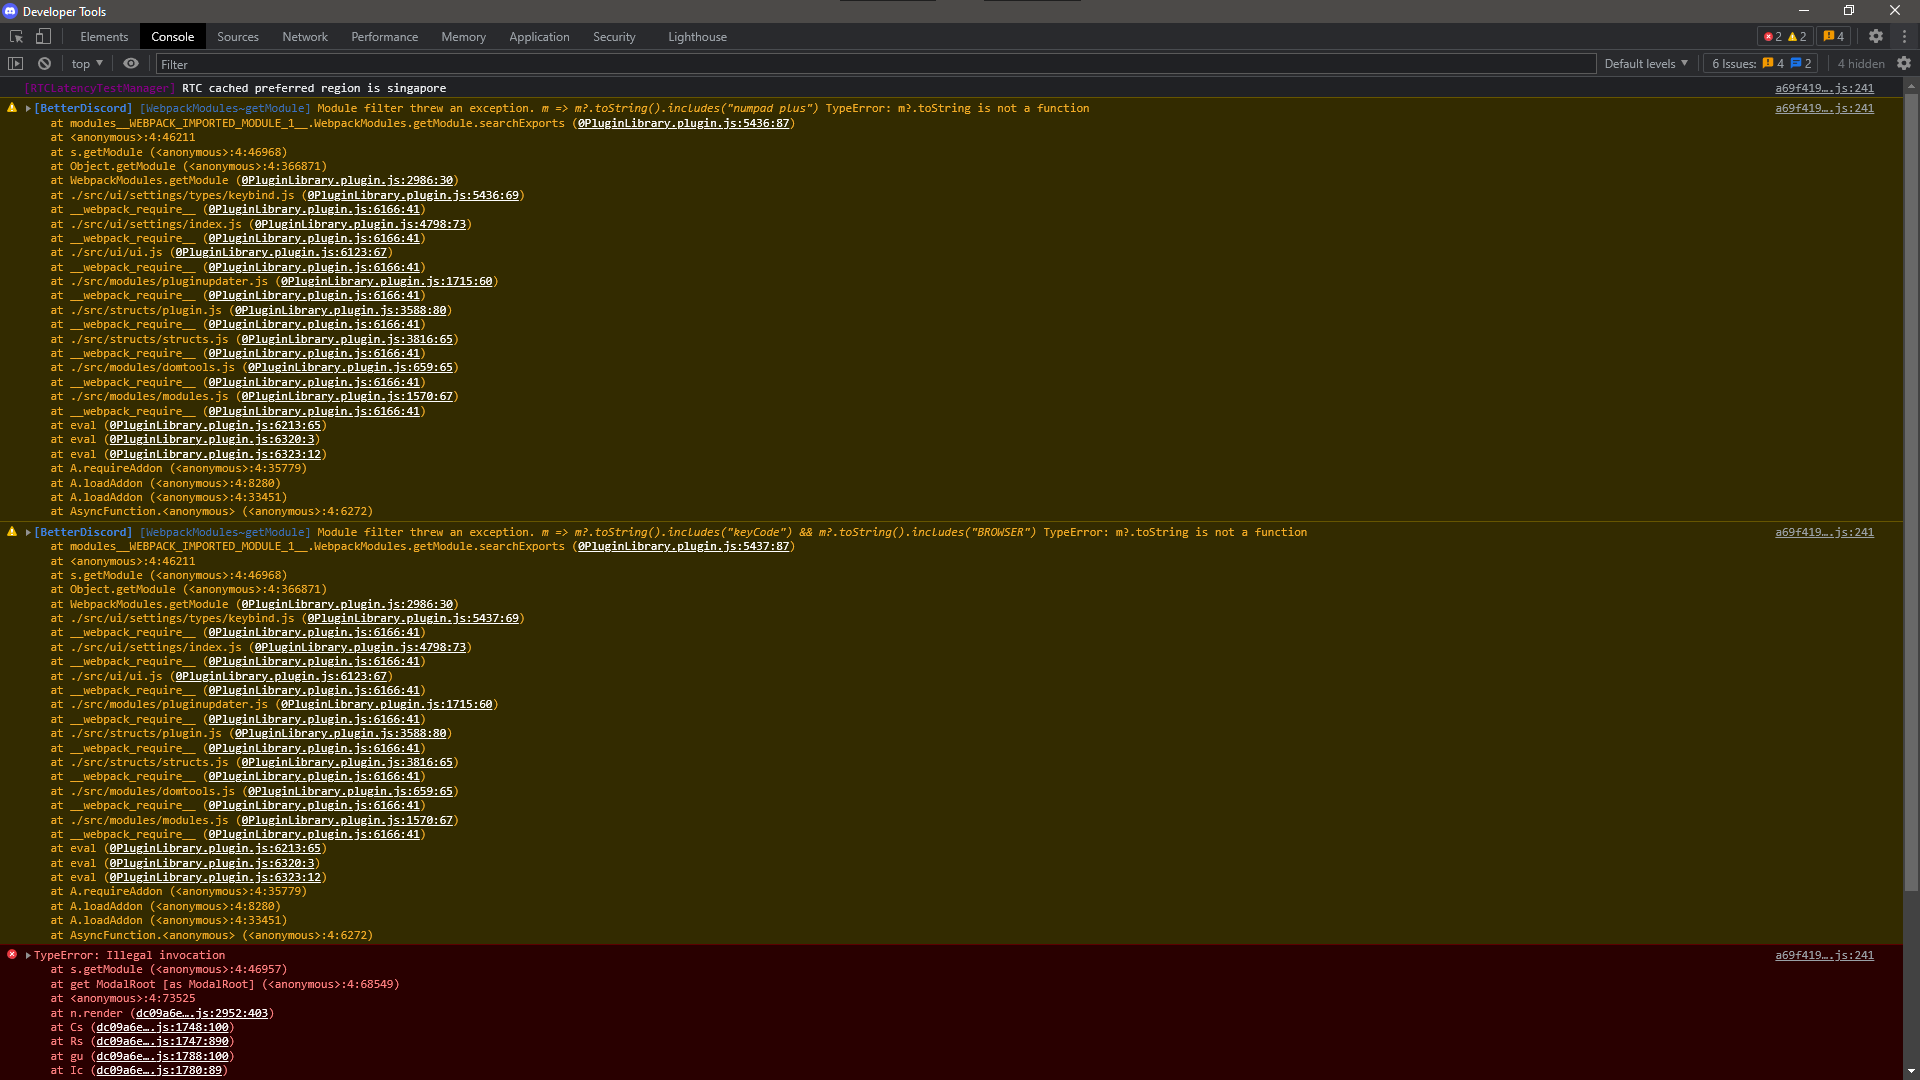Click the console vertical scrollbar thumb

pos(1911,492)
